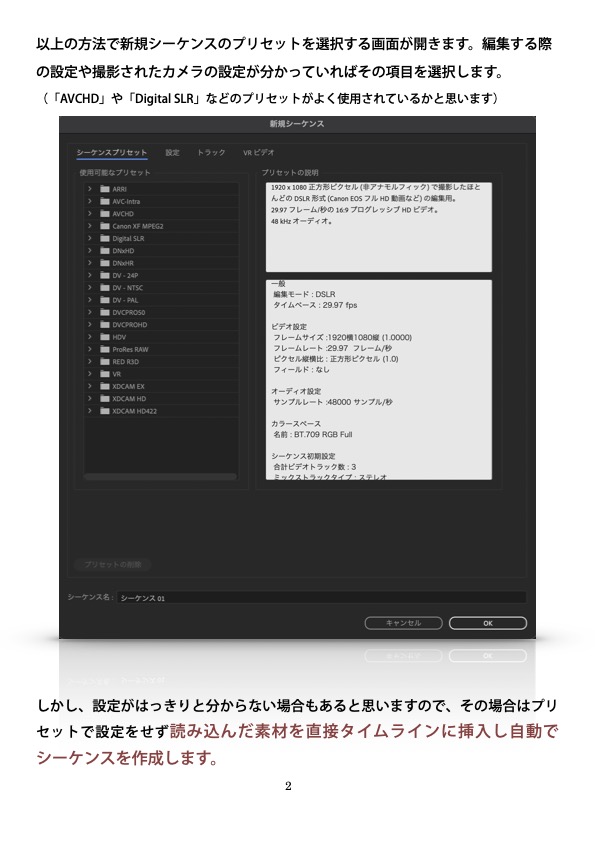
Task: Click the DV - 24P folder icon
Action: click(x=105, y=275)
